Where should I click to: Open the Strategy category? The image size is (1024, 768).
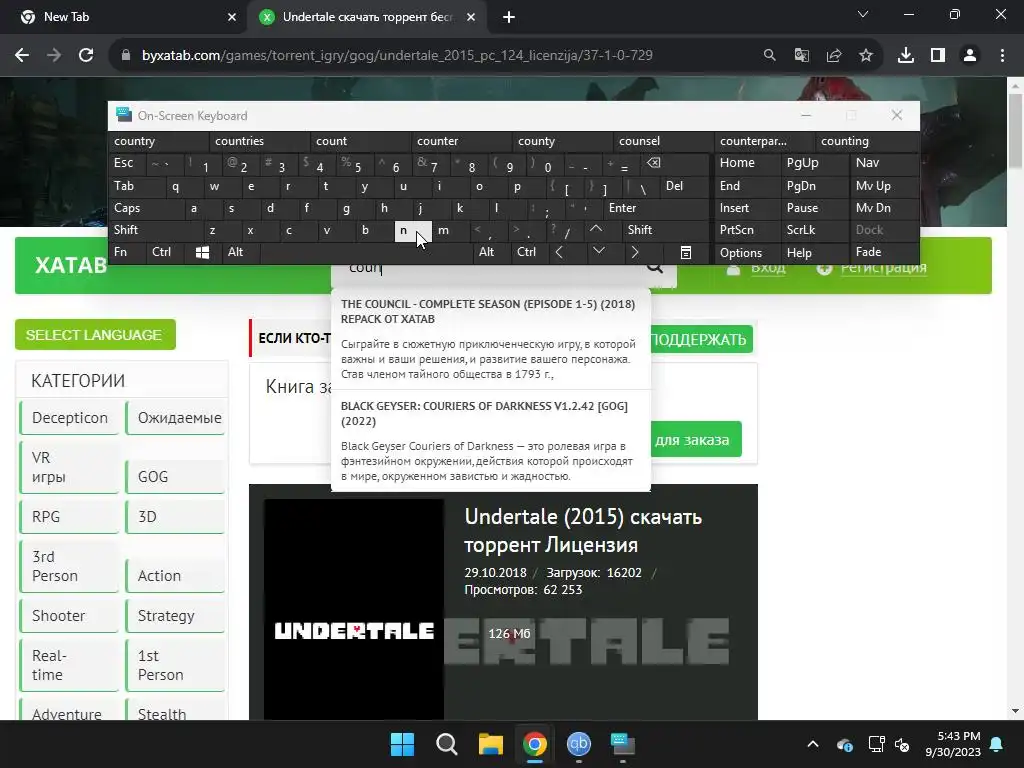(x=175, y=616)
